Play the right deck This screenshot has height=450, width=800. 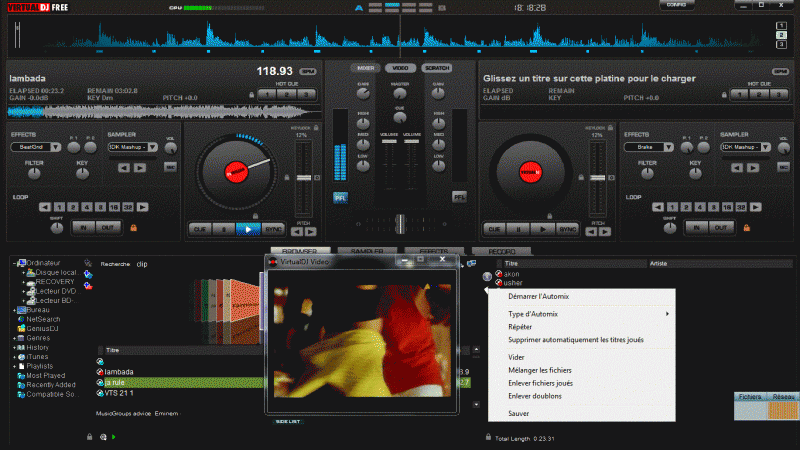click(542, 230)
